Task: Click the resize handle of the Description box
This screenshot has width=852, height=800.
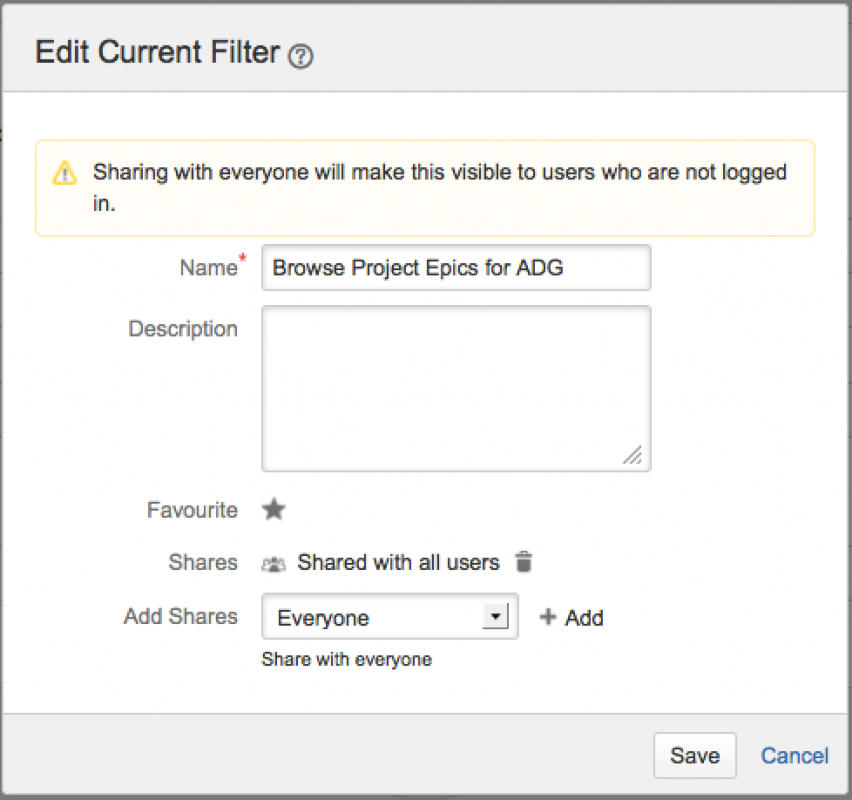Action: tap(632, 455)
